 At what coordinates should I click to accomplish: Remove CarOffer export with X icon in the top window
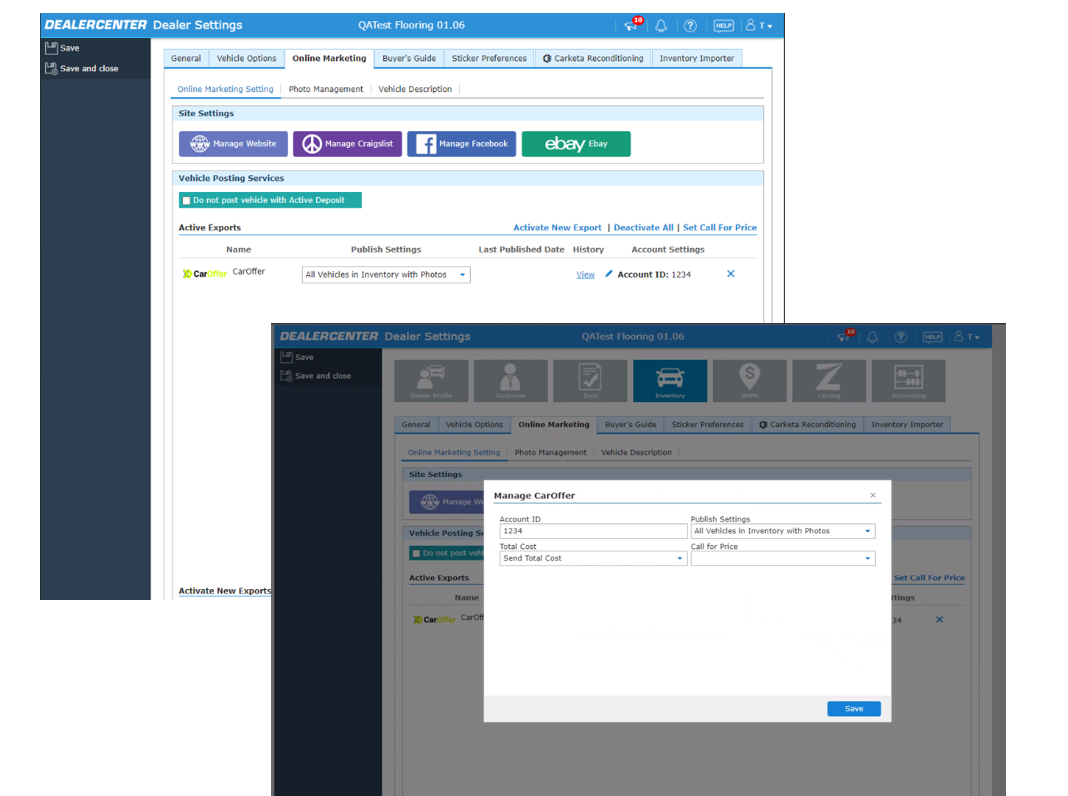(x=730, y=274)
